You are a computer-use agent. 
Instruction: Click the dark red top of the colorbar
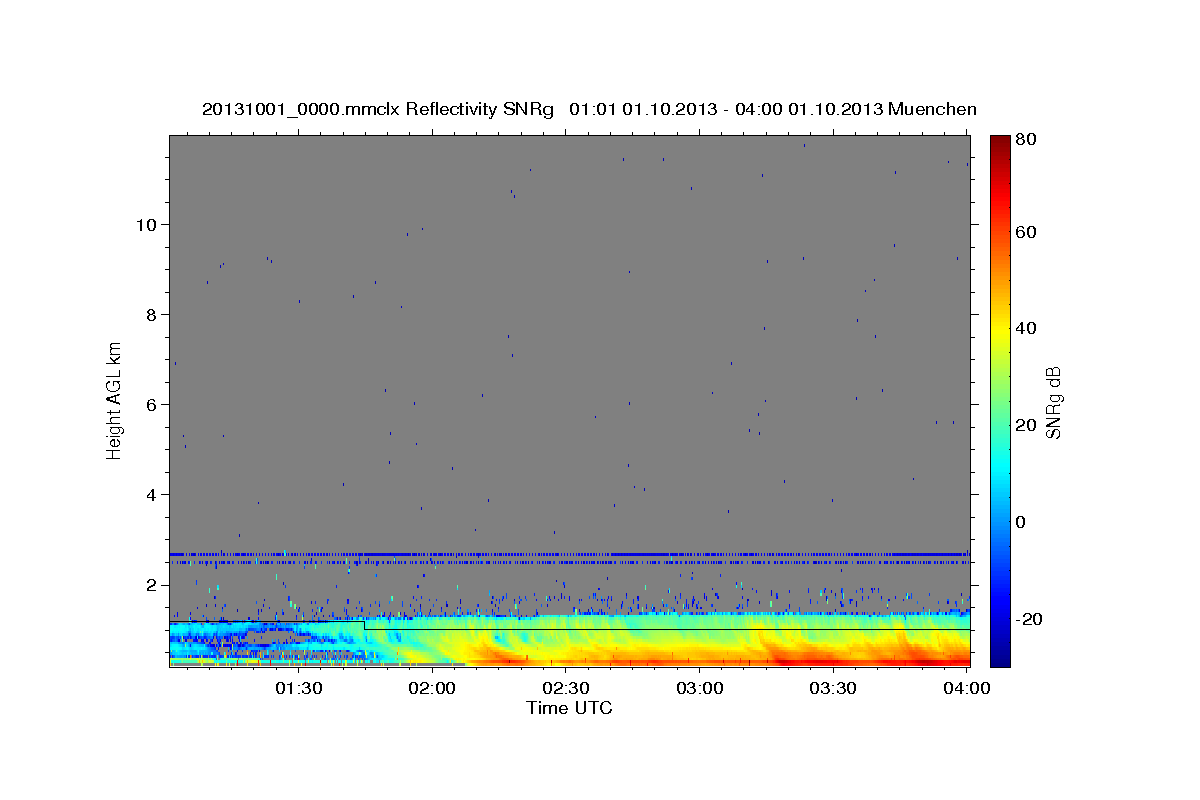pos(1000,143)
